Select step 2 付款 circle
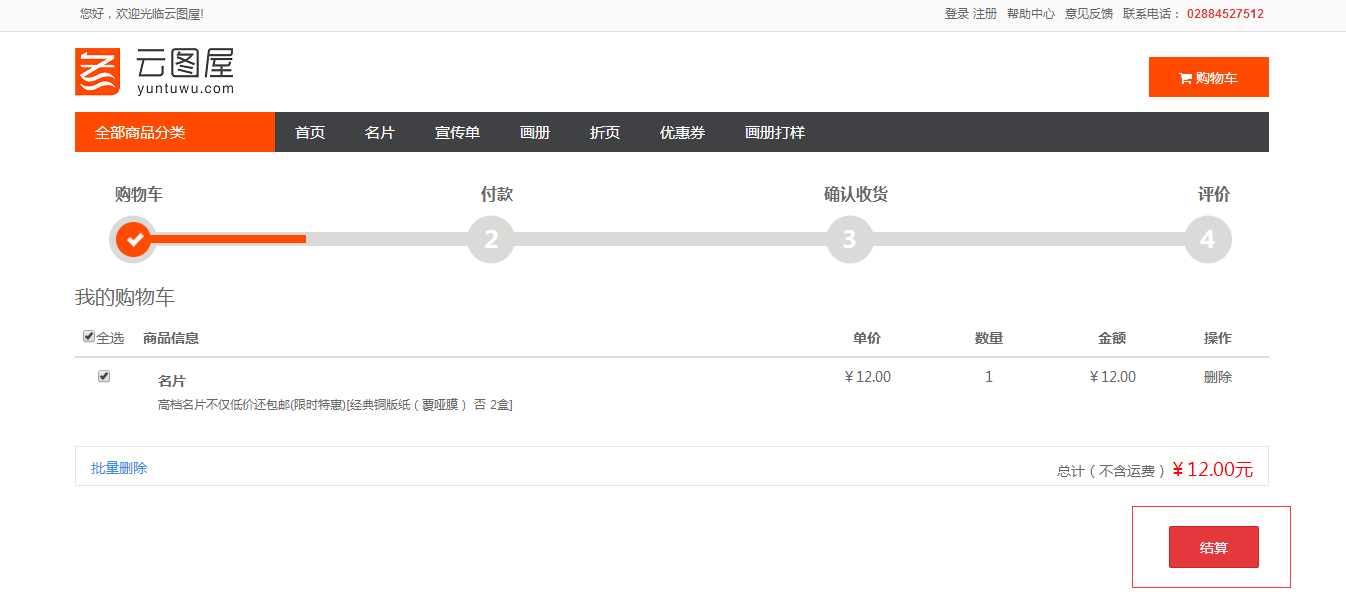This screenshot has width=1346, height=599. click(x=491, y=240)
